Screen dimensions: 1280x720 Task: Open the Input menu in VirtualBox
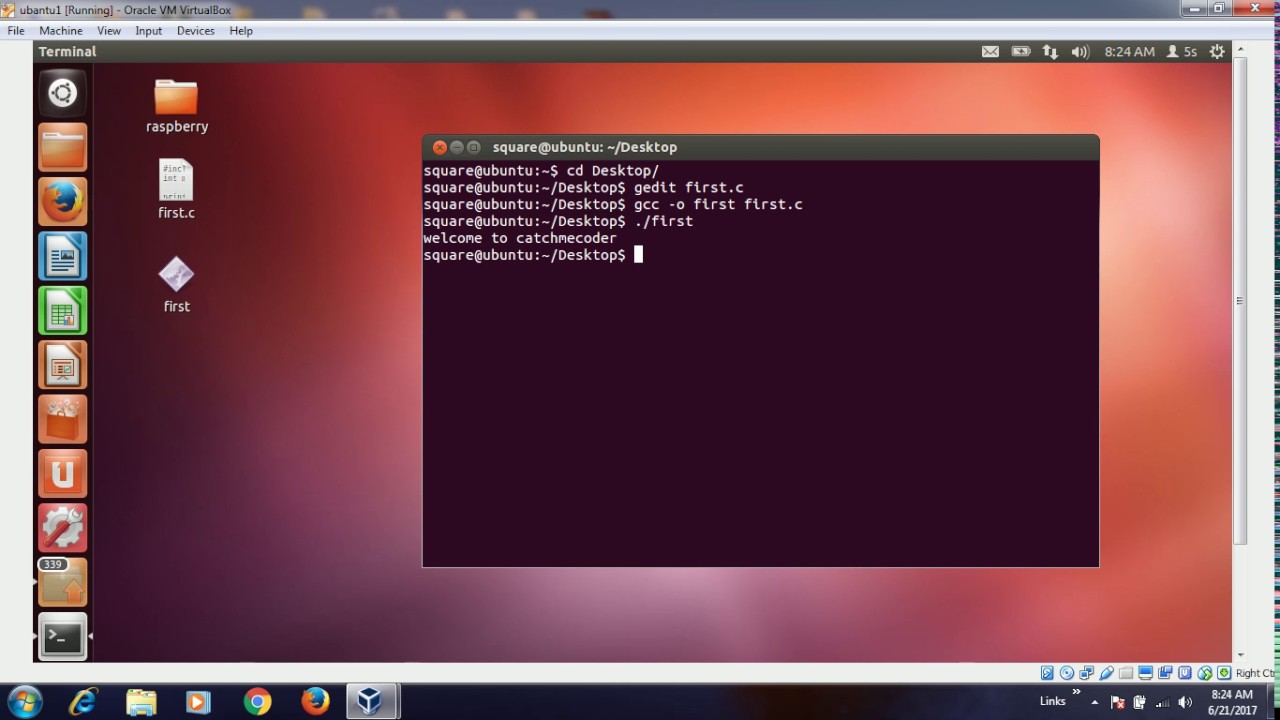(149, 31)
